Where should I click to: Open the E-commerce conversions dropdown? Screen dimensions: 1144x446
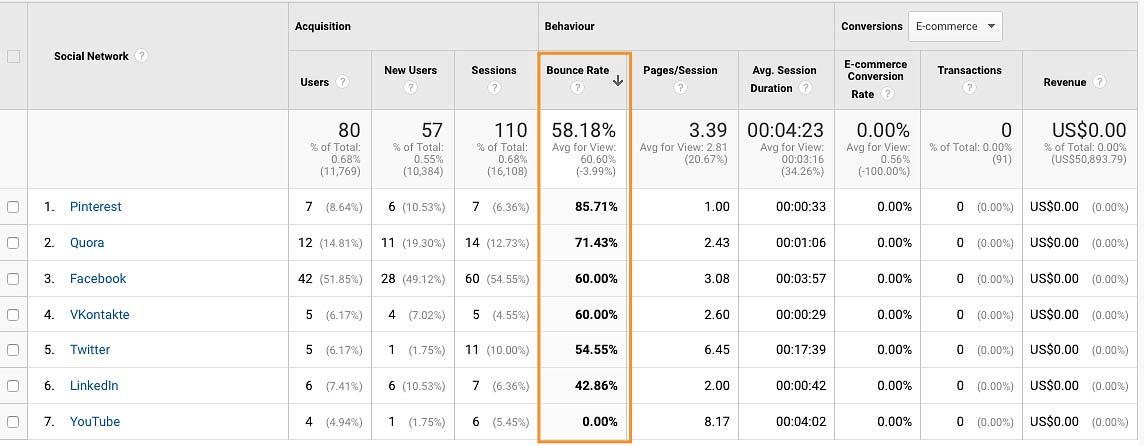point(955,26)
